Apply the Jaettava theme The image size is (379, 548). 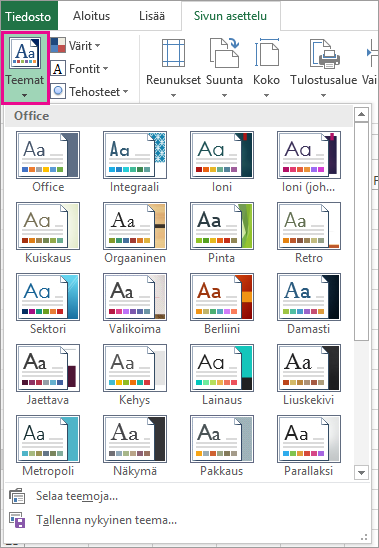point(48,375)
